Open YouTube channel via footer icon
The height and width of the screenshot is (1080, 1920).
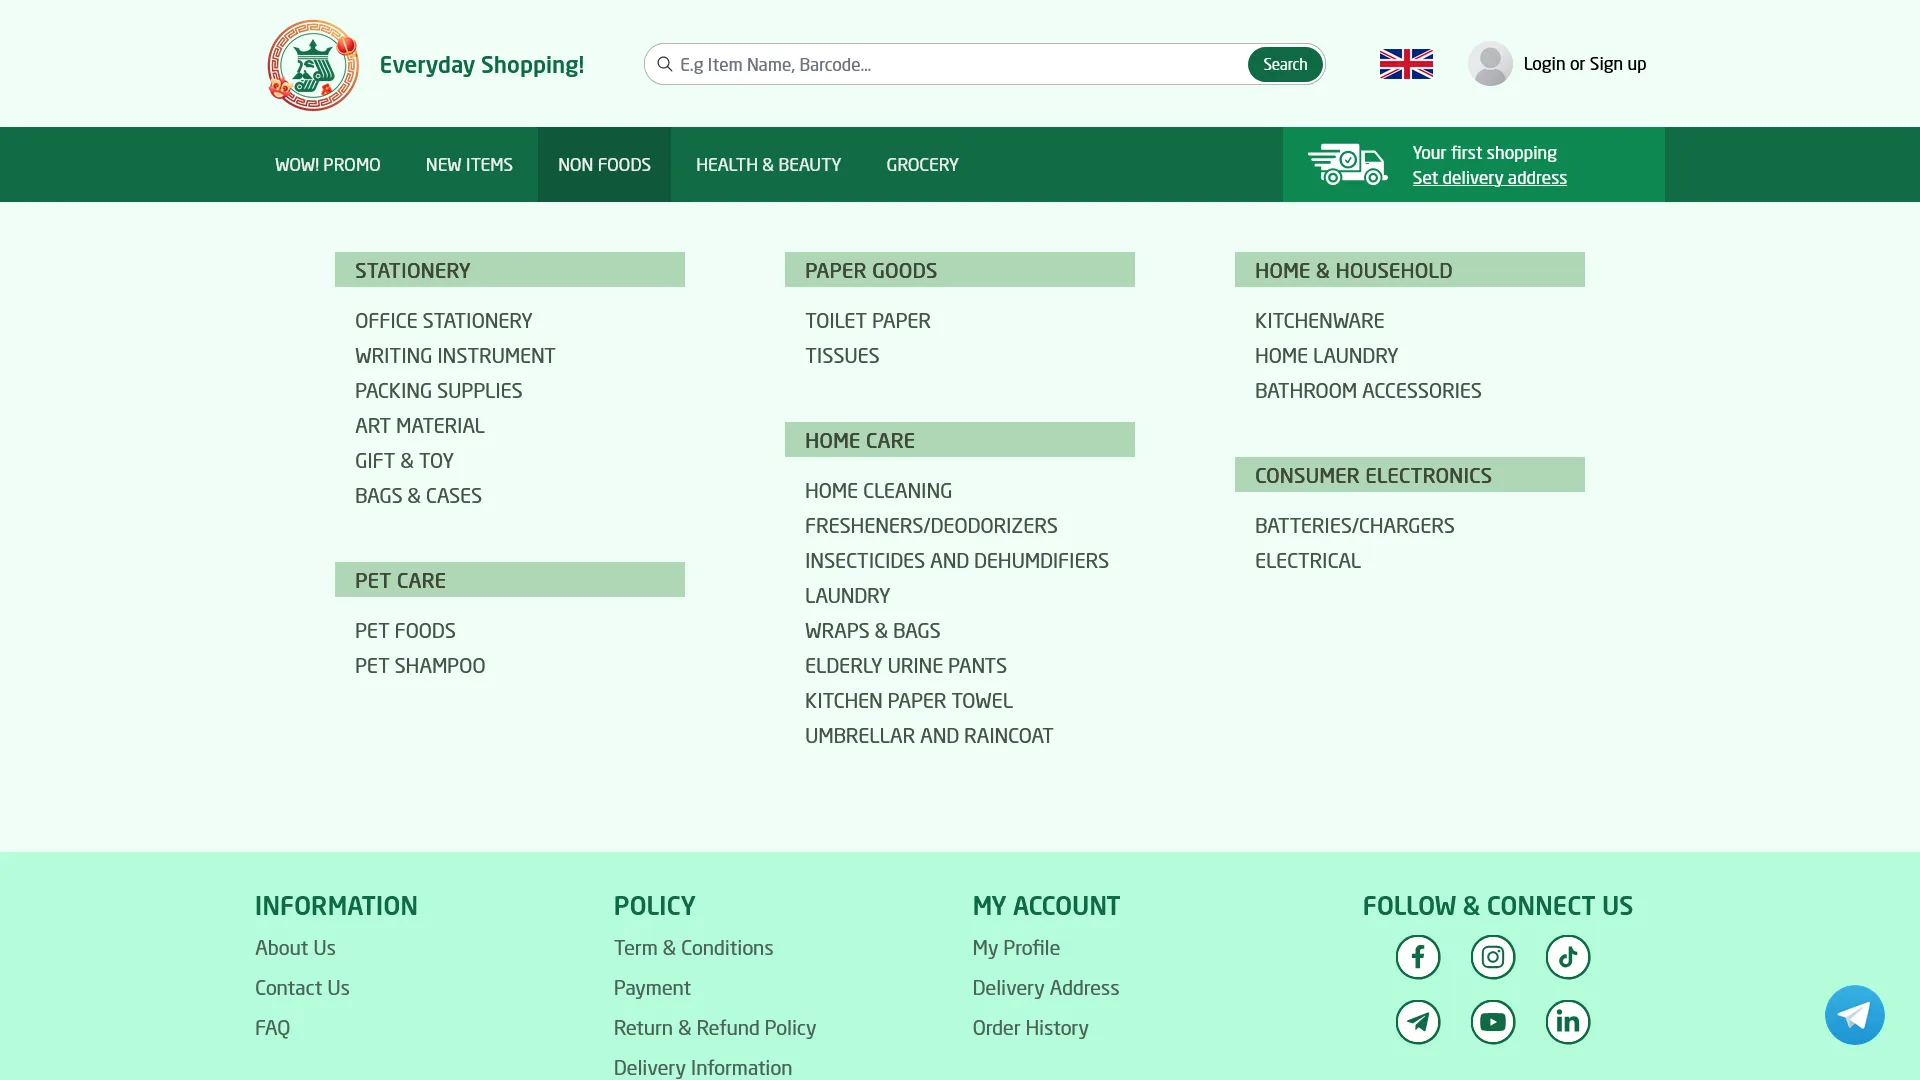1492,1021
